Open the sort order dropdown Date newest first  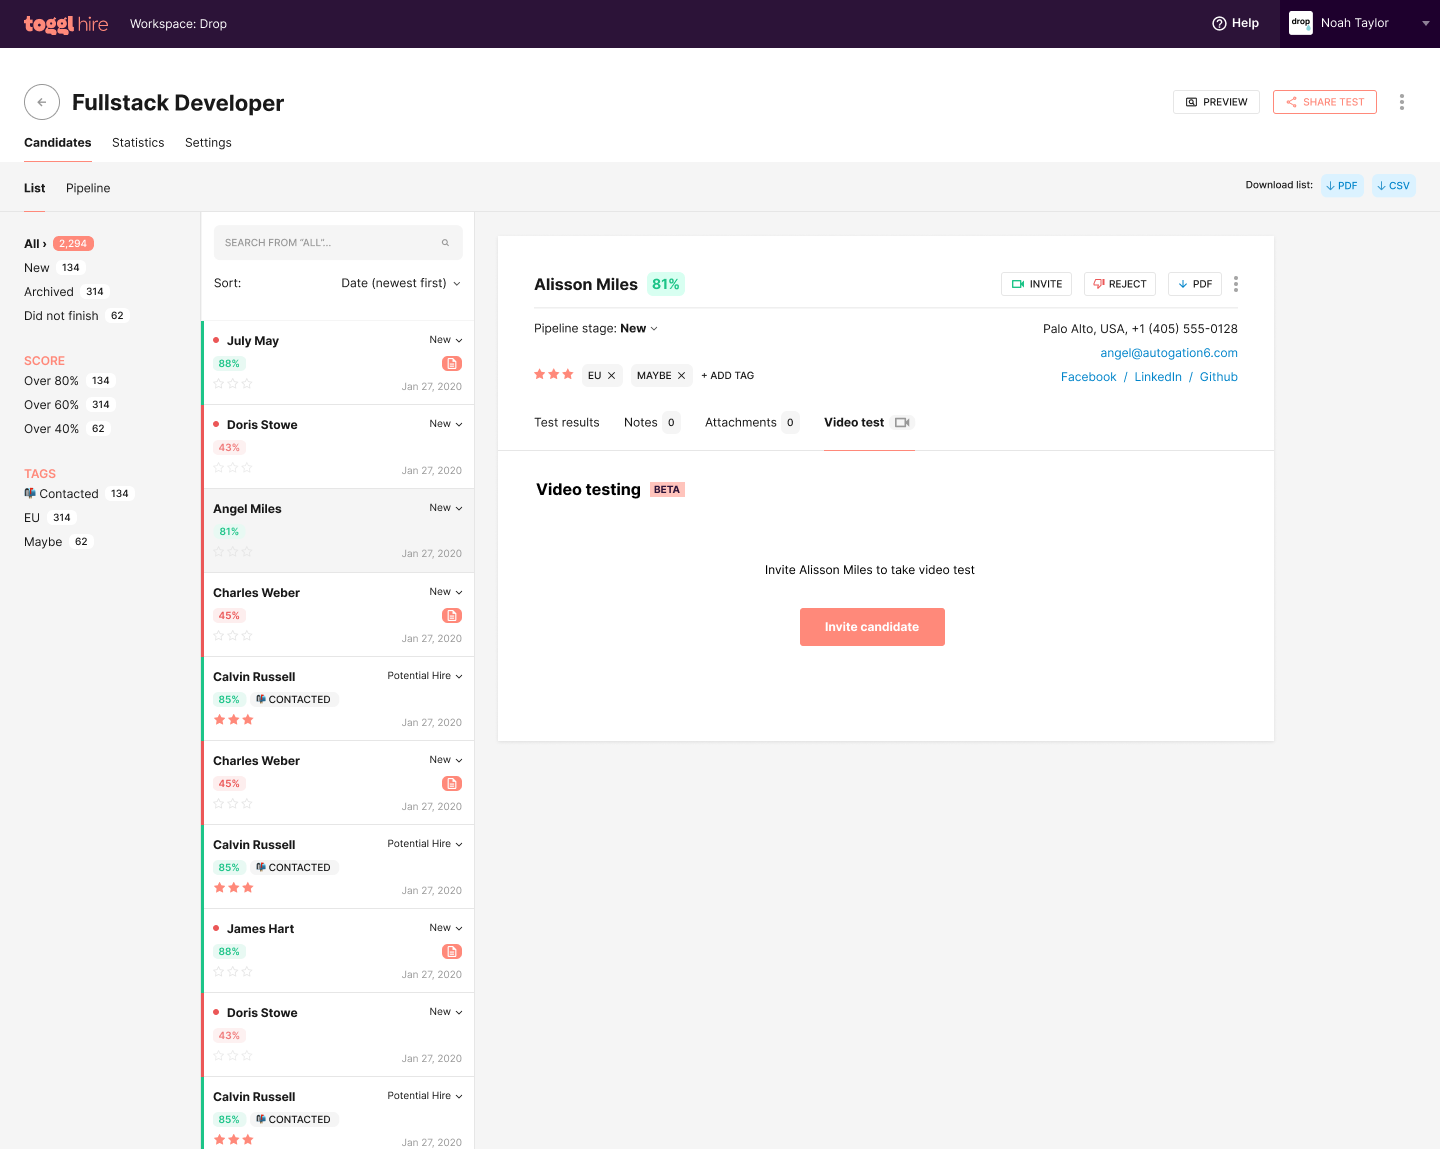click(401, 283)
